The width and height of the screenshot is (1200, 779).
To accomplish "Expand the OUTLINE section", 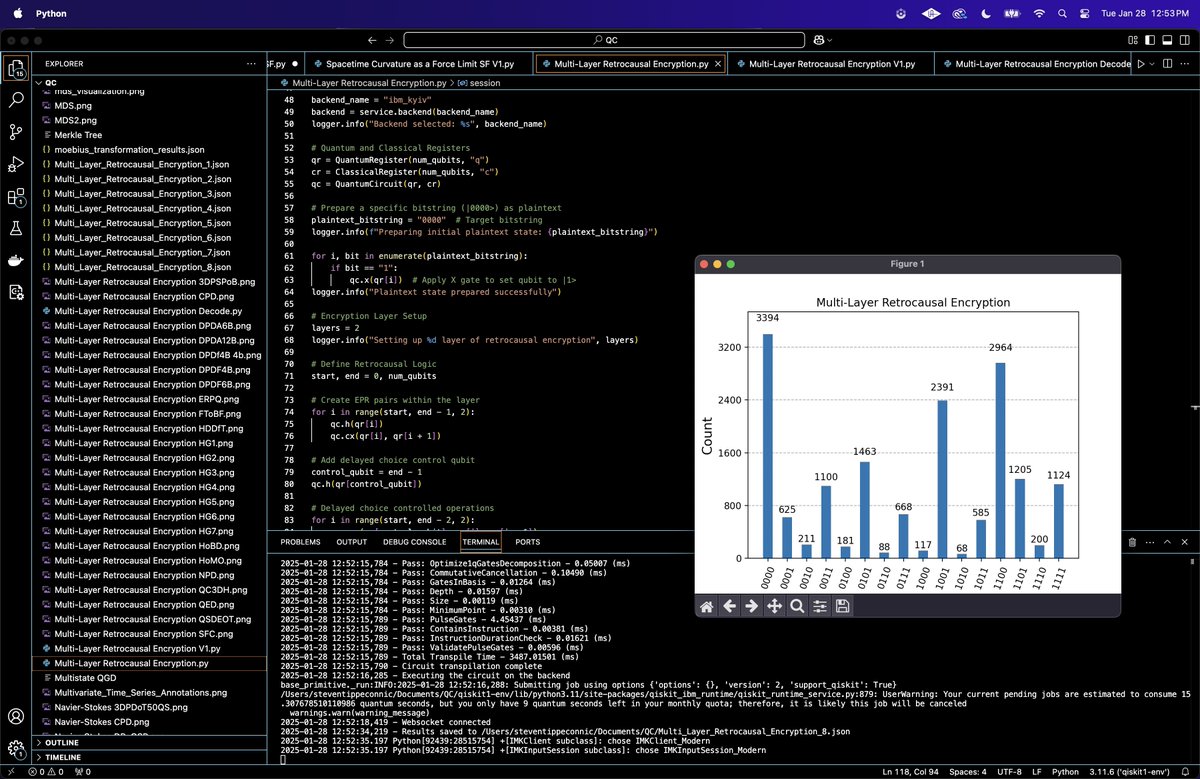I will point(63,742).
